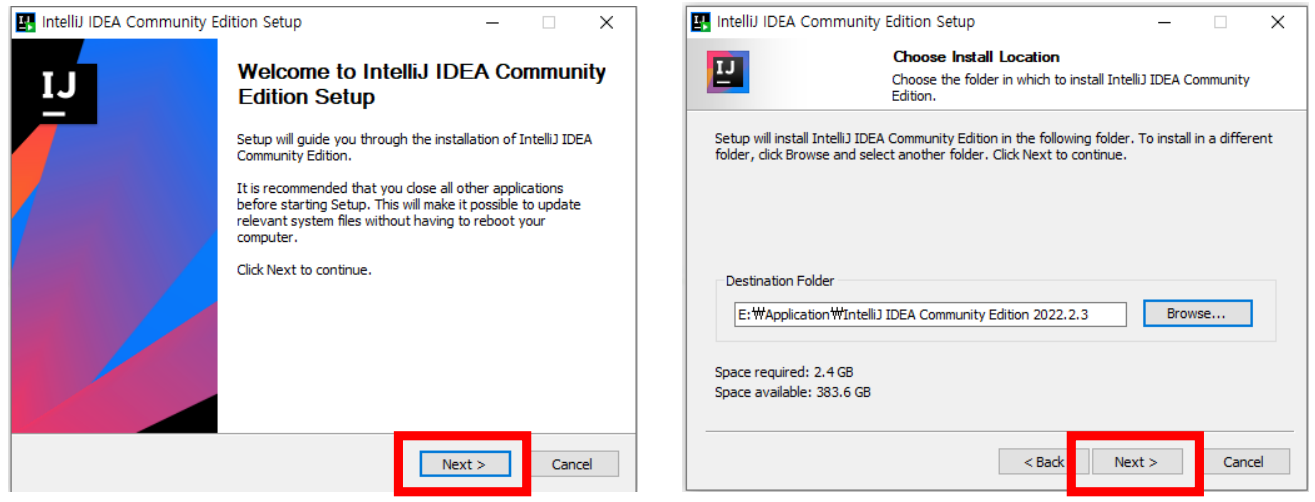Image resolution: width=1315 pixels, height=502 pixels.
Task: Go Back in Choose Install Location window
Action: [1043, 462]
